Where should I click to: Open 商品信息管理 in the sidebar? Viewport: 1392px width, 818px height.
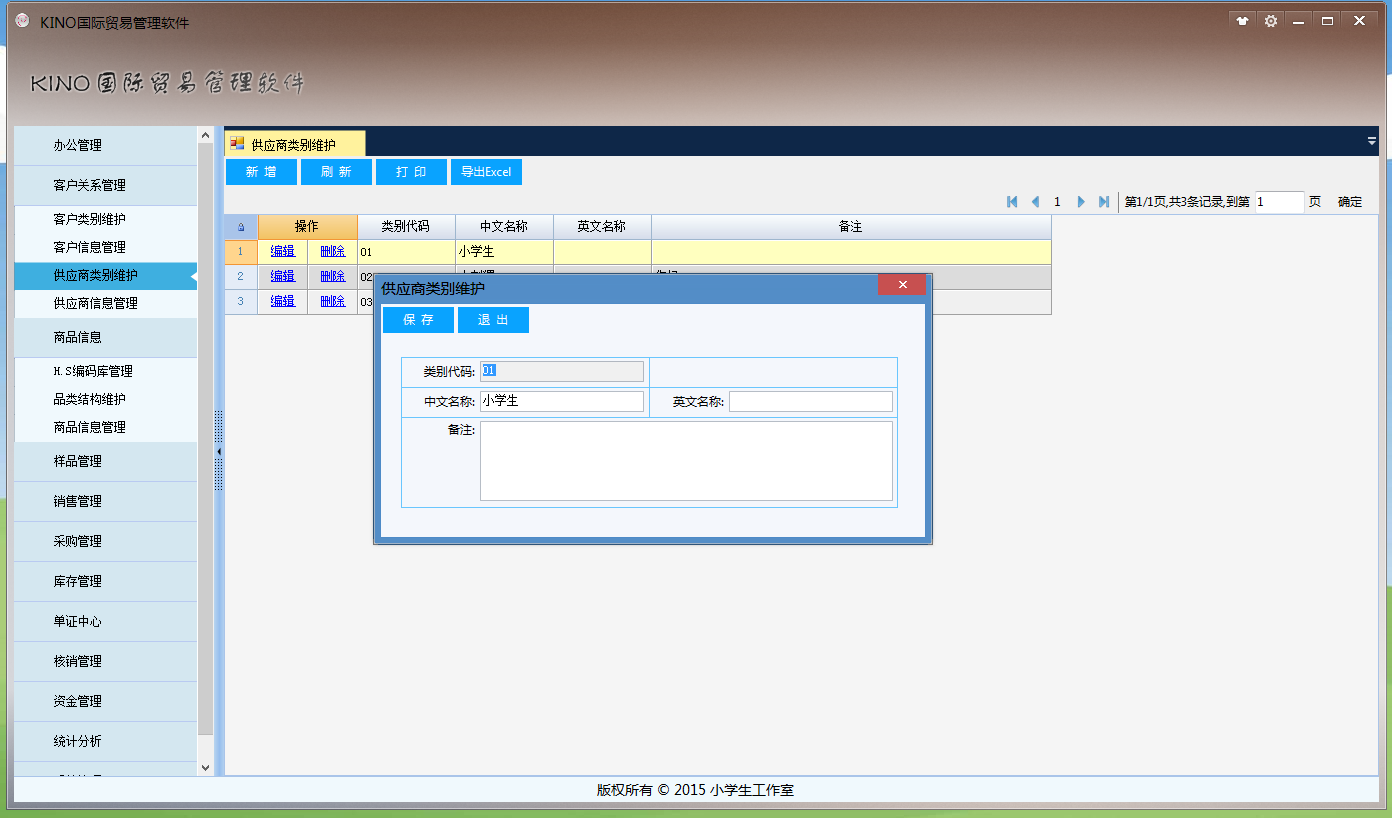90,427
